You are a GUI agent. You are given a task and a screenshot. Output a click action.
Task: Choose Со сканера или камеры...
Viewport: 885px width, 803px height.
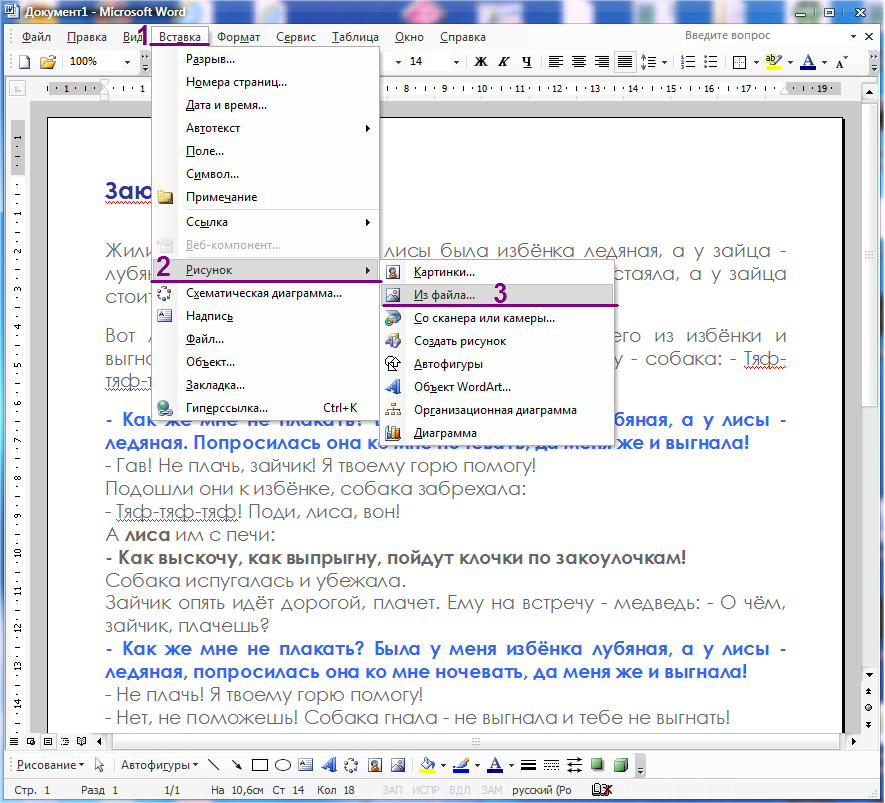point(497,318)
